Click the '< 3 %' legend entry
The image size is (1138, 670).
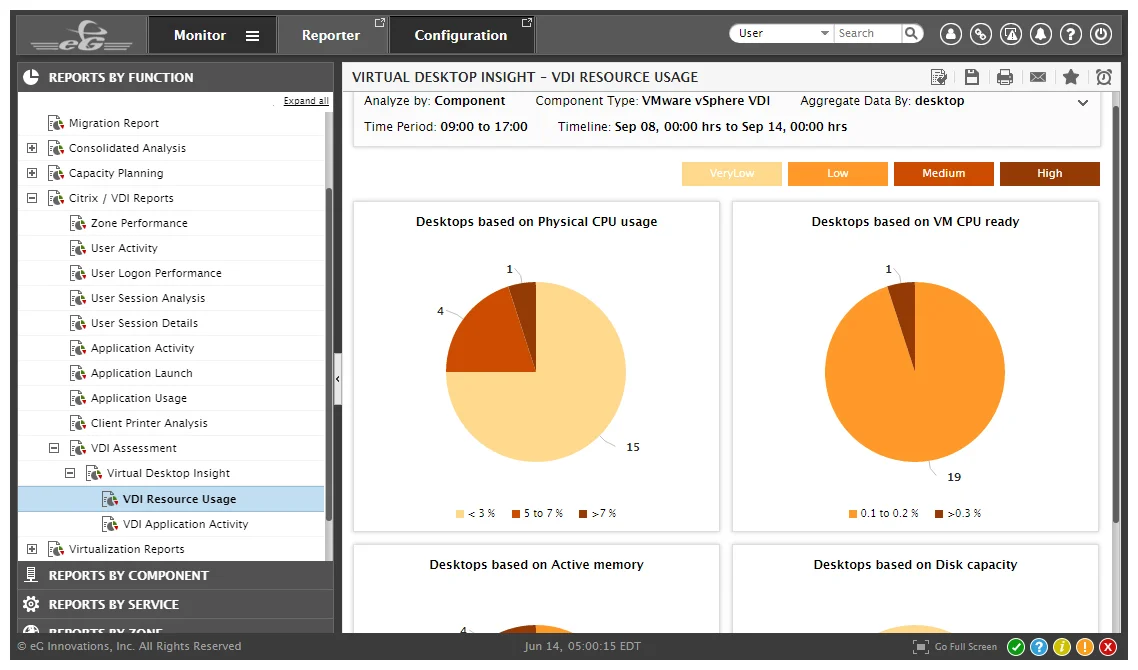[x=475, y=513]
